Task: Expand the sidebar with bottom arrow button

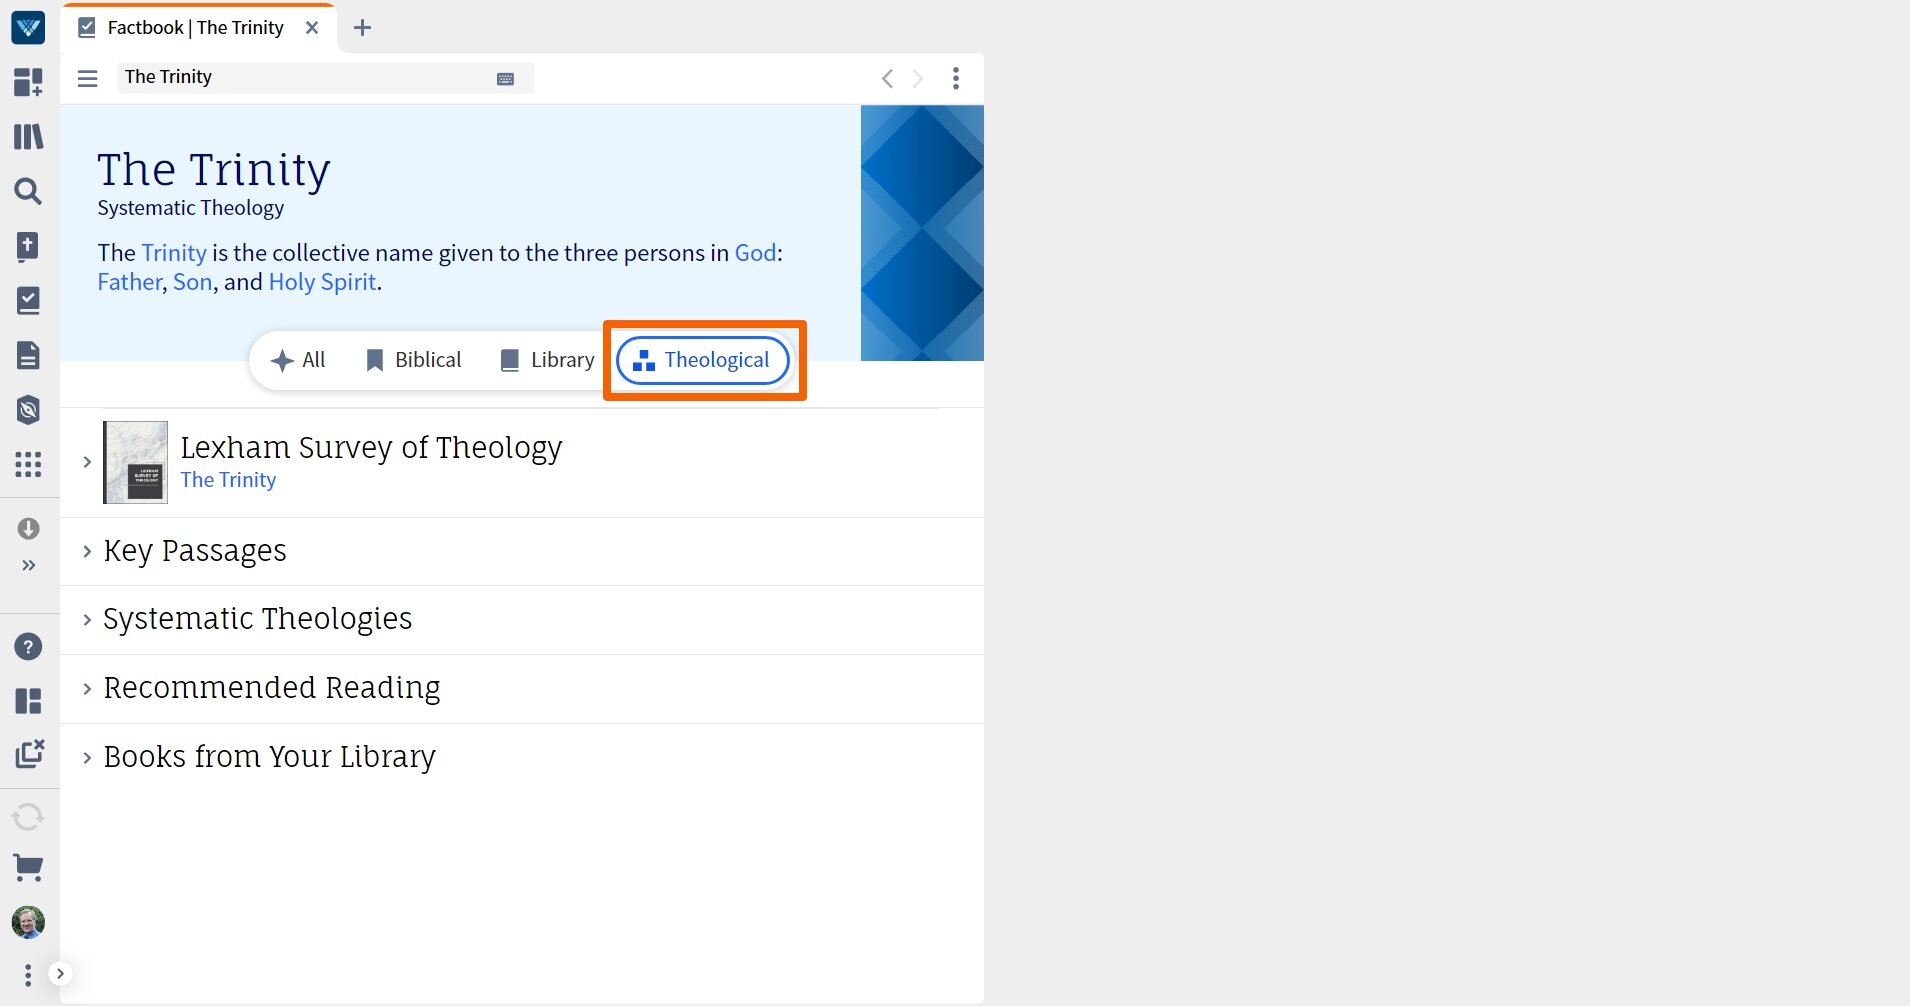Action: pos(60,974)
